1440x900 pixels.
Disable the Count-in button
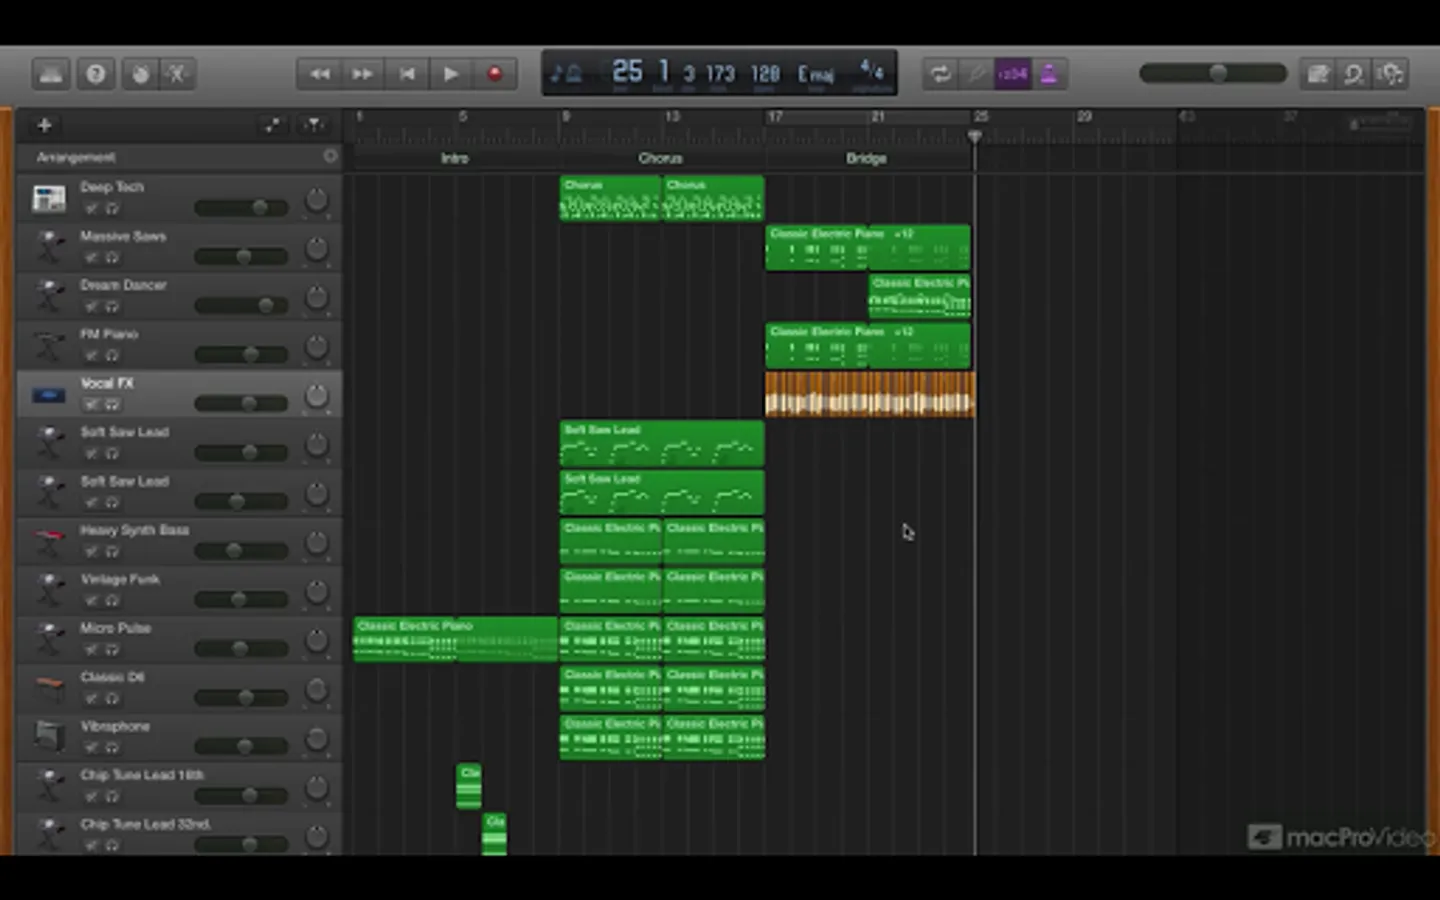click(1012, 74)
